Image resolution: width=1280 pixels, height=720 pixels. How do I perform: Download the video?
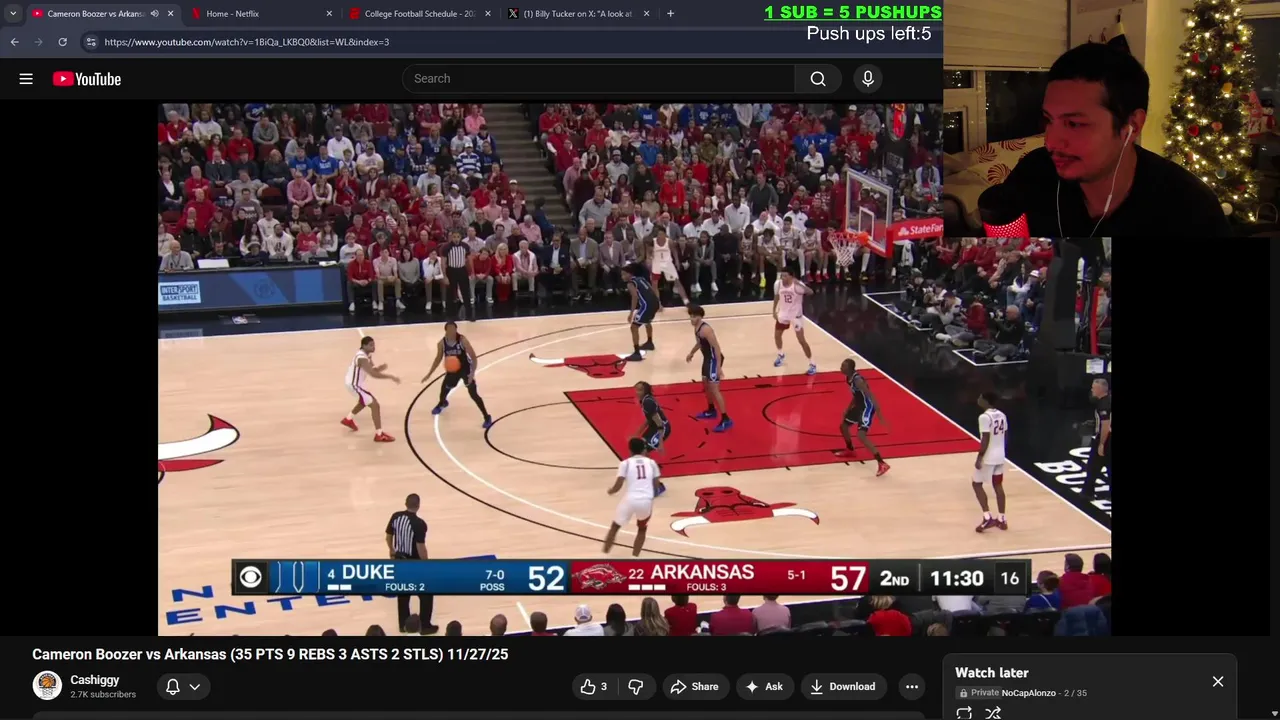(x=843, y=687)
